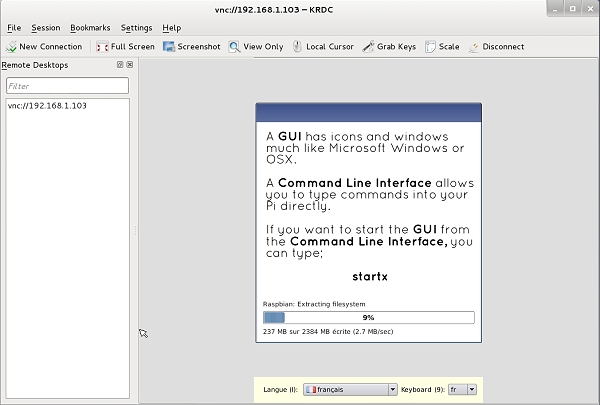The image size is (600, 405).
Task: Click the Screenshot button label
Action: pos(199,47)
